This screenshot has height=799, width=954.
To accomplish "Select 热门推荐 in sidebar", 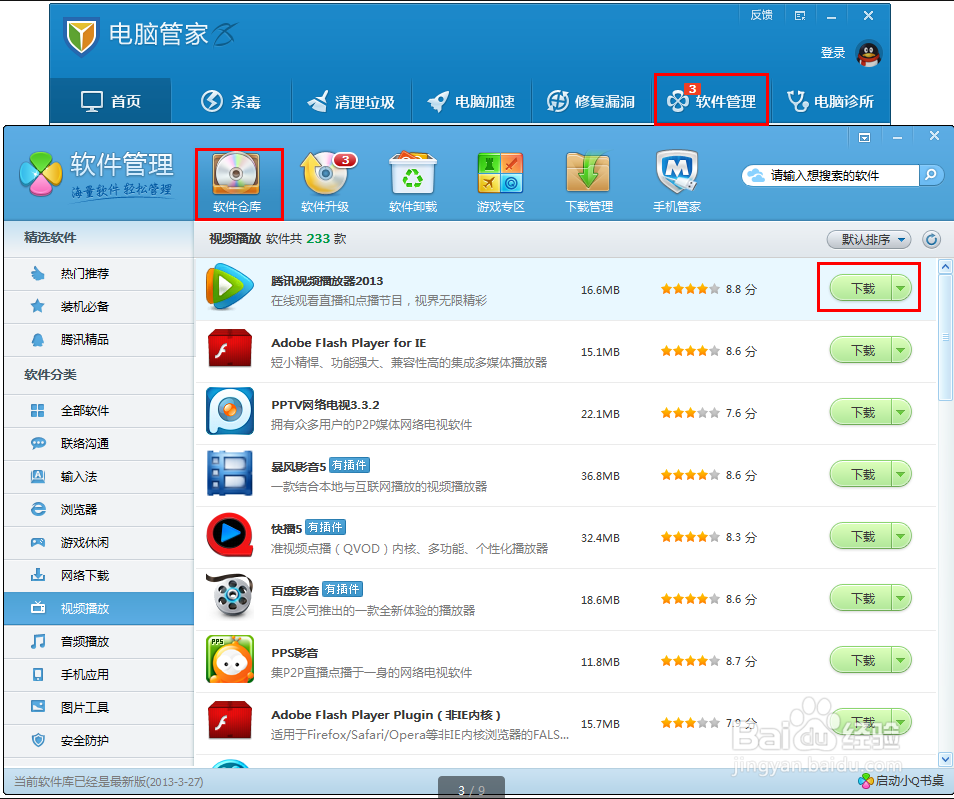I will click(x=99, y=273).
